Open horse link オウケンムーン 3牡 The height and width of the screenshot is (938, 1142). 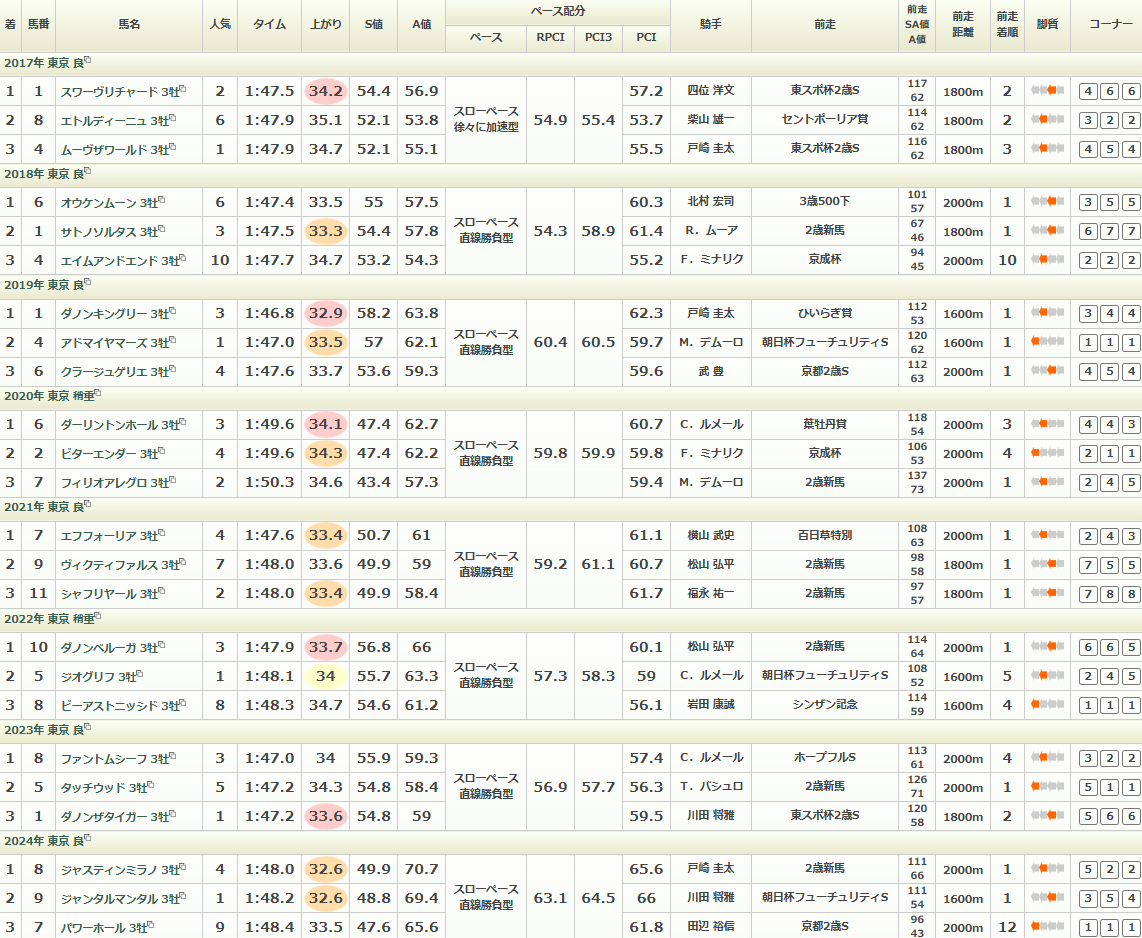pyautogui.click(x=108, y=202)
